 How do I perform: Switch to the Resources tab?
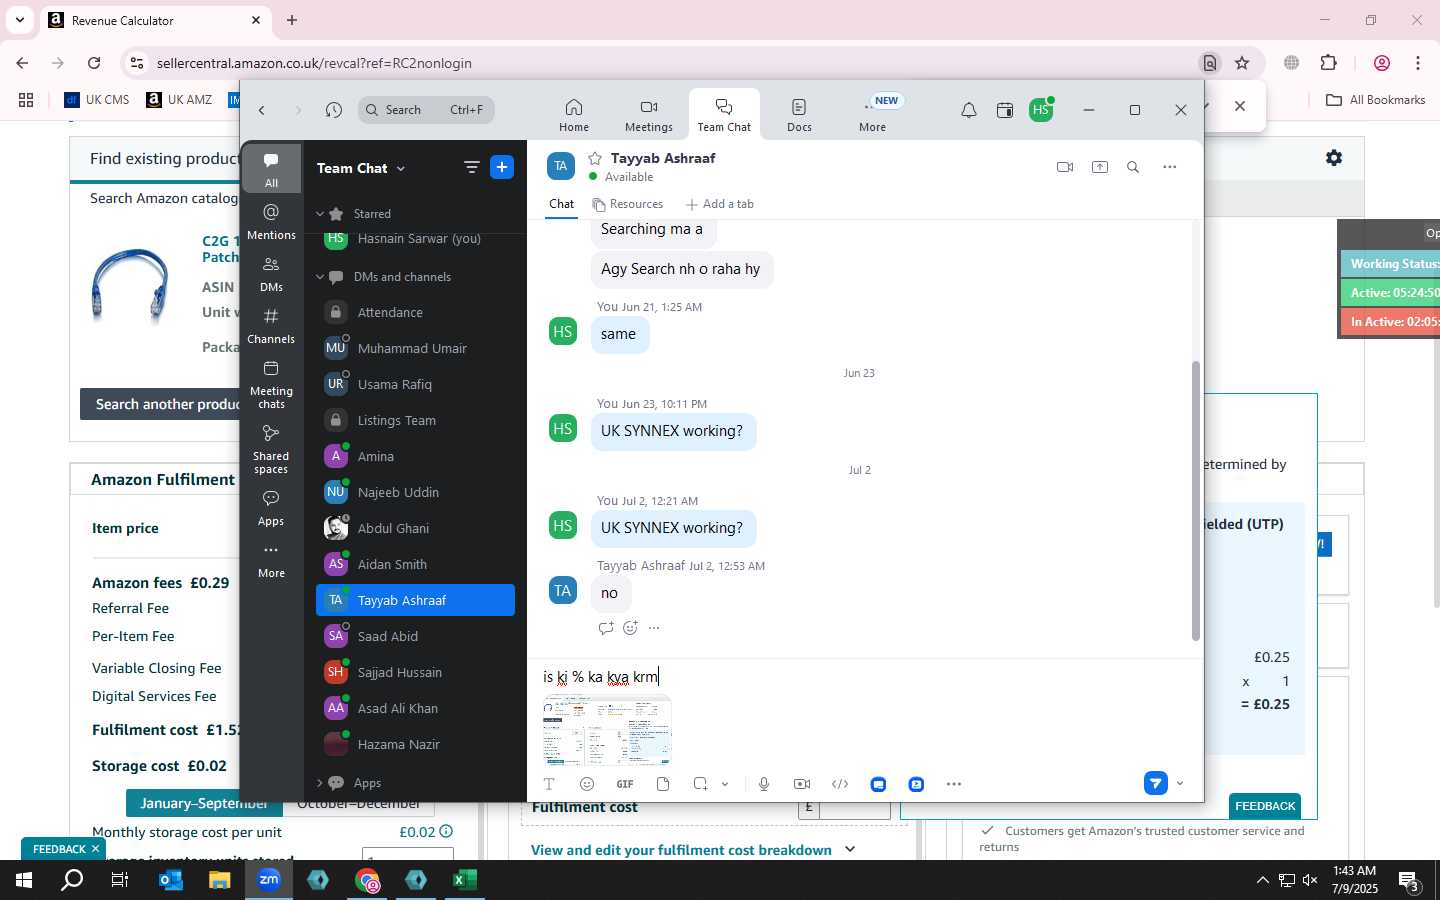point(627,204)
